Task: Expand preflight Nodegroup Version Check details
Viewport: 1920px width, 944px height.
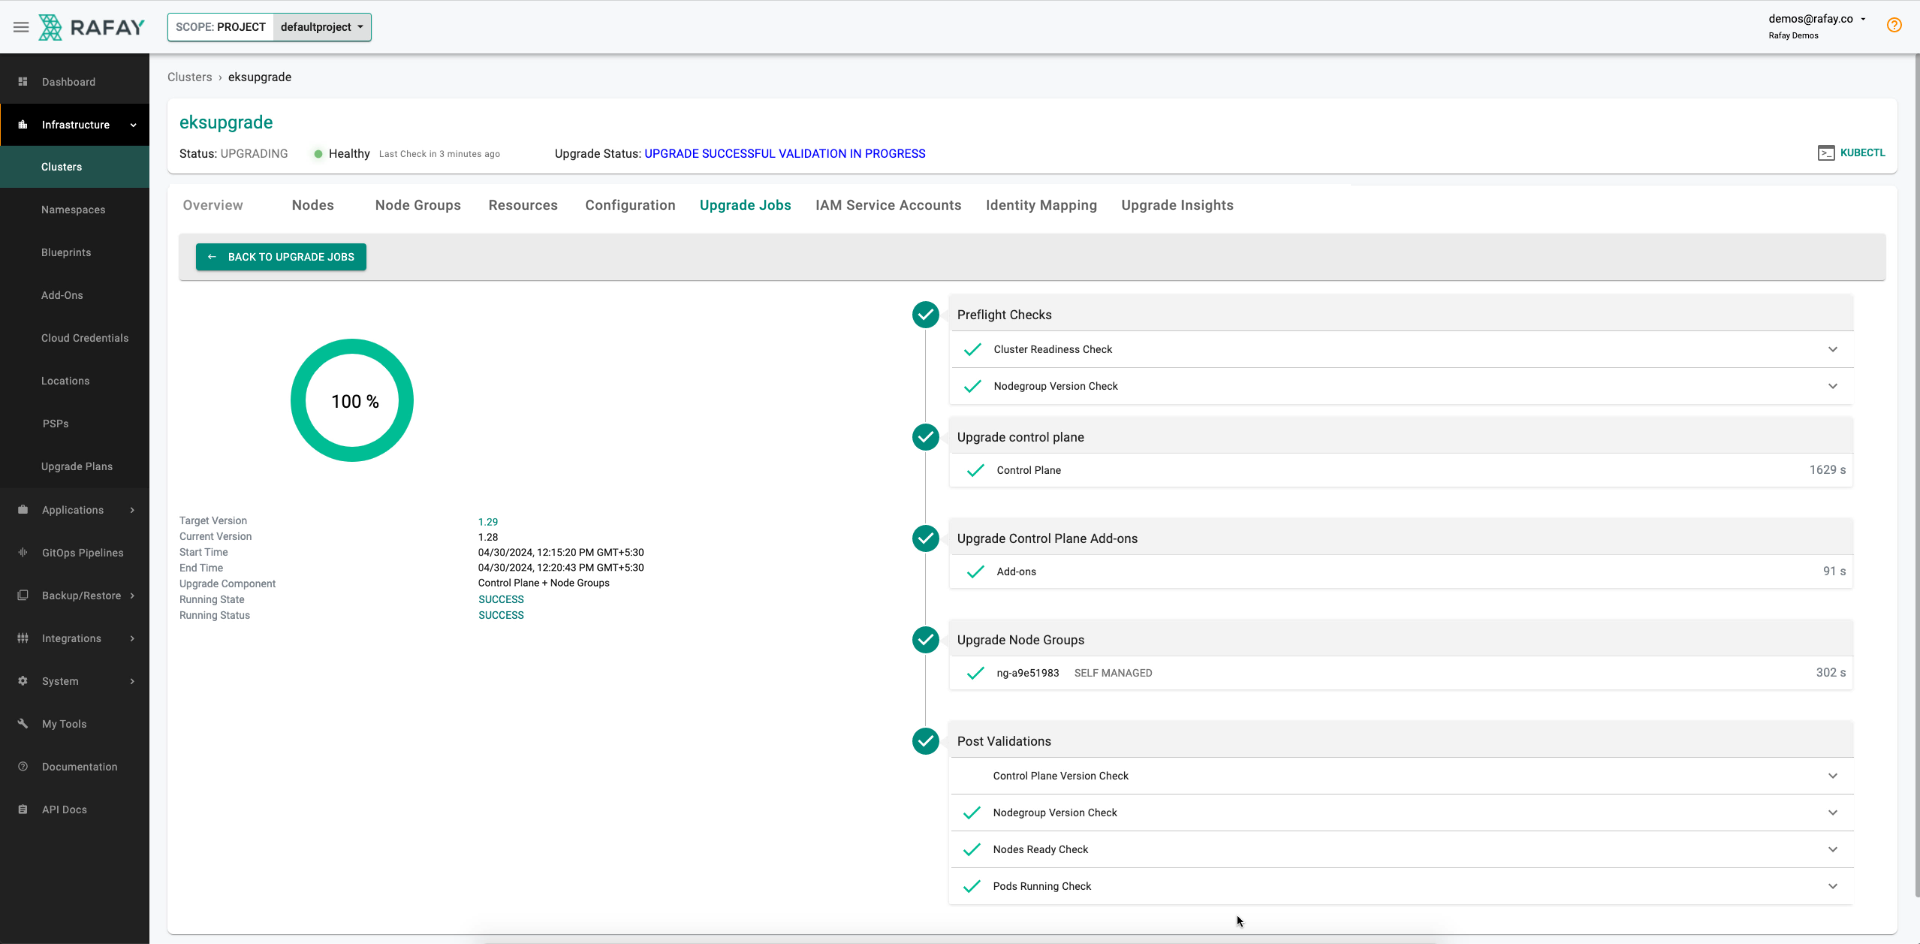Action: tap(1833, 386)
